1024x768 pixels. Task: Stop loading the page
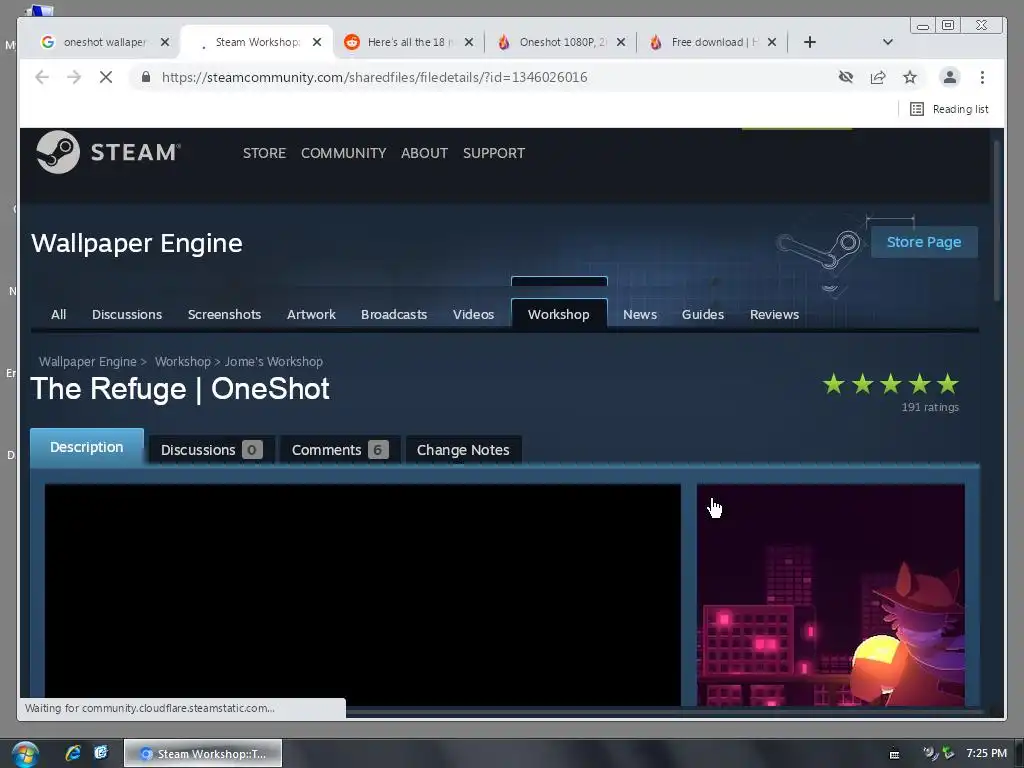click(x=106, y=77)
